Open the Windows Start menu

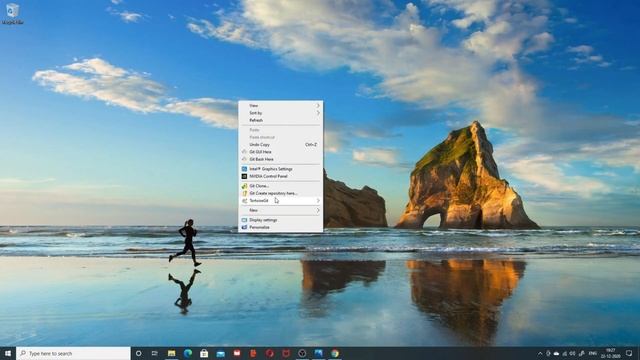pos(8,353)
